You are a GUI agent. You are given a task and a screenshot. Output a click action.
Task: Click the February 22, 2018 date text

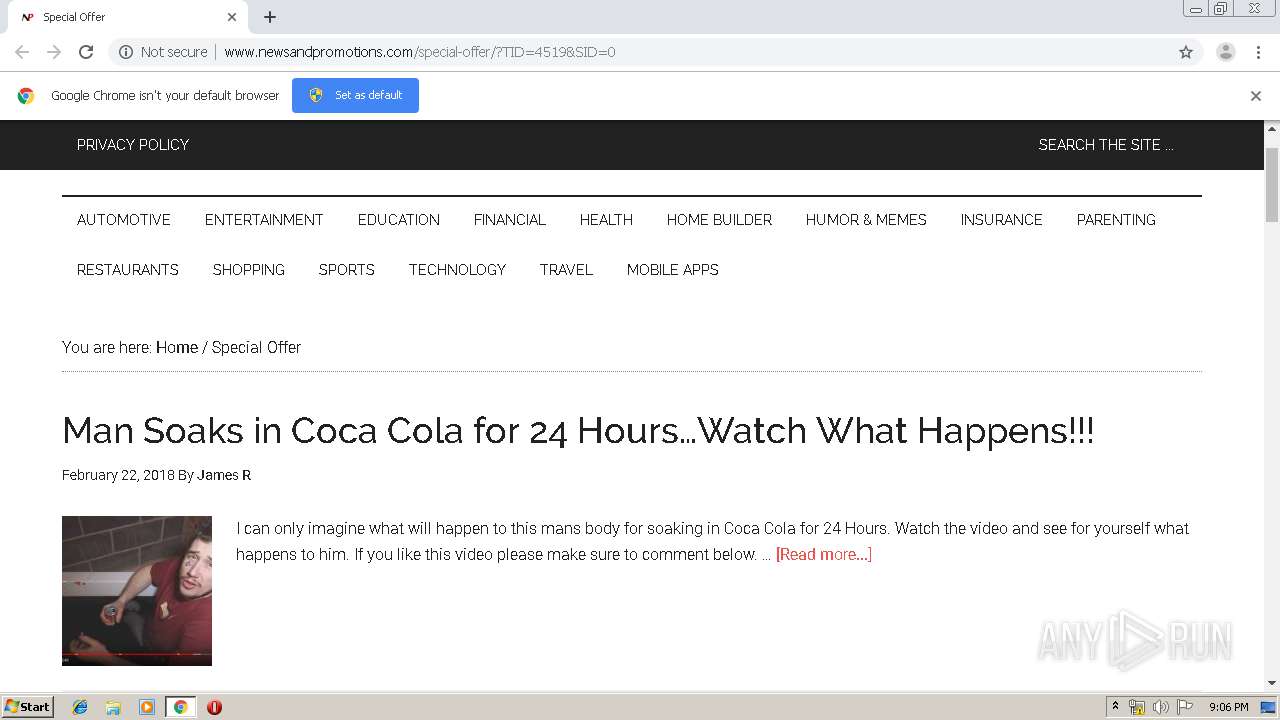tap(118, 475)
